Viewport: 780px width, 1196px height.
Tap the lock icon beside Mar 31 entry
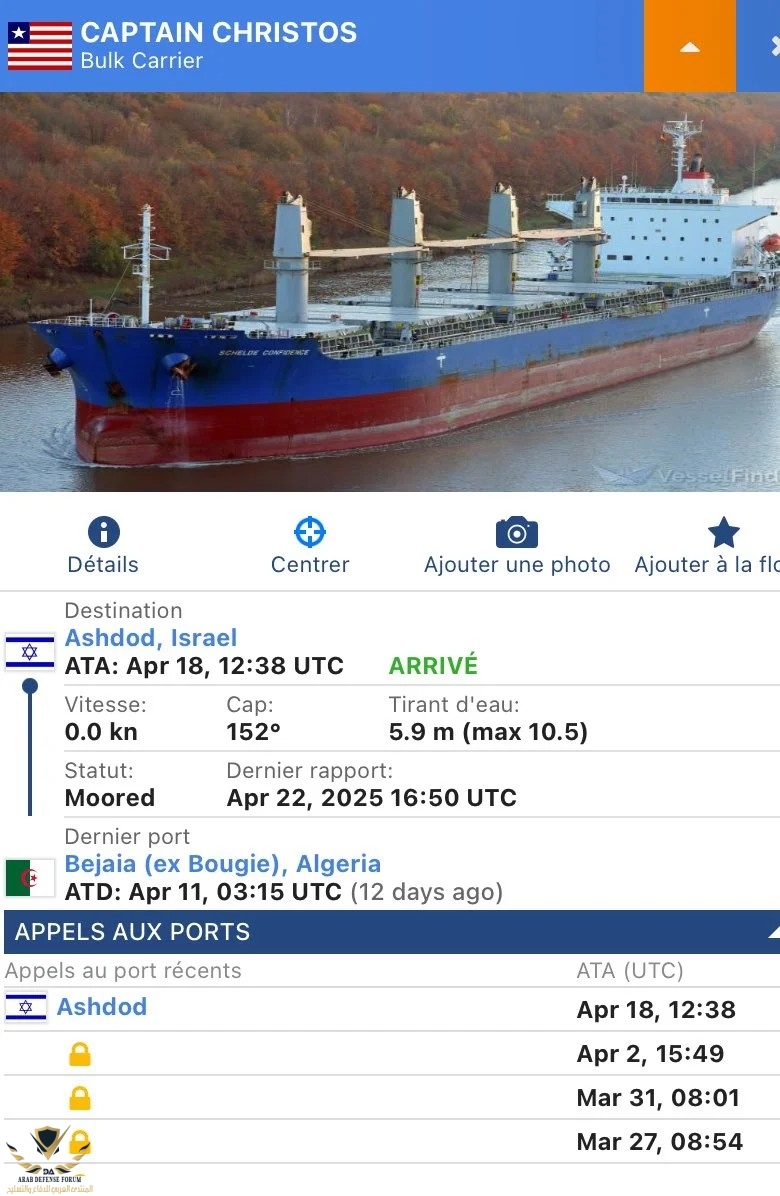[80, 1098]
